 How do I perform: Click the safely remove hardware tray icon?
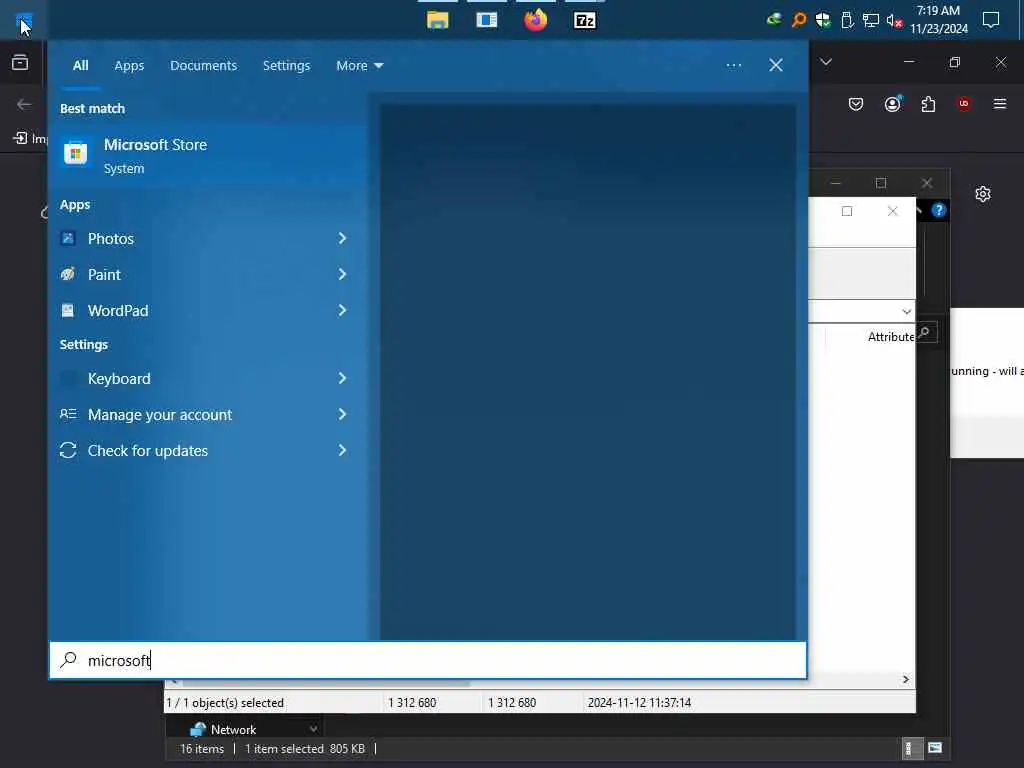click(x=847, y=20)
